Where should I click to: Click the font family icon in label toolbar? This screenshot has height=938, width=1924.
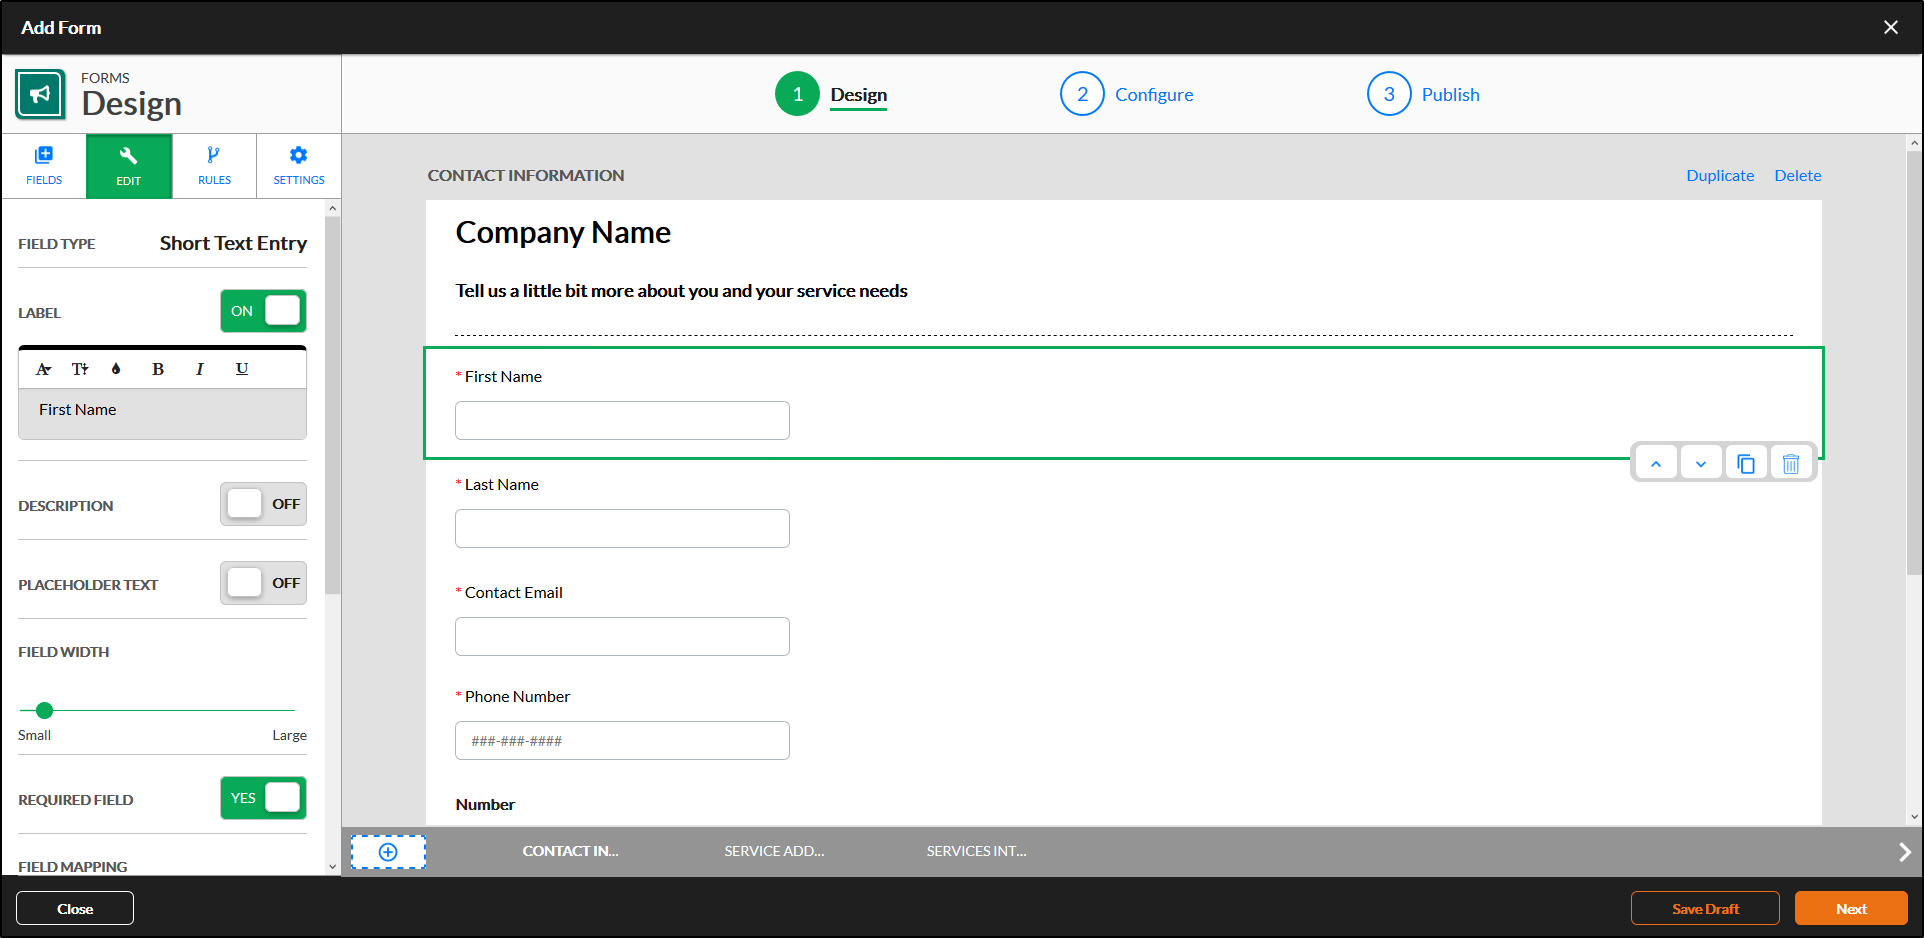click(x=44, y=369)
